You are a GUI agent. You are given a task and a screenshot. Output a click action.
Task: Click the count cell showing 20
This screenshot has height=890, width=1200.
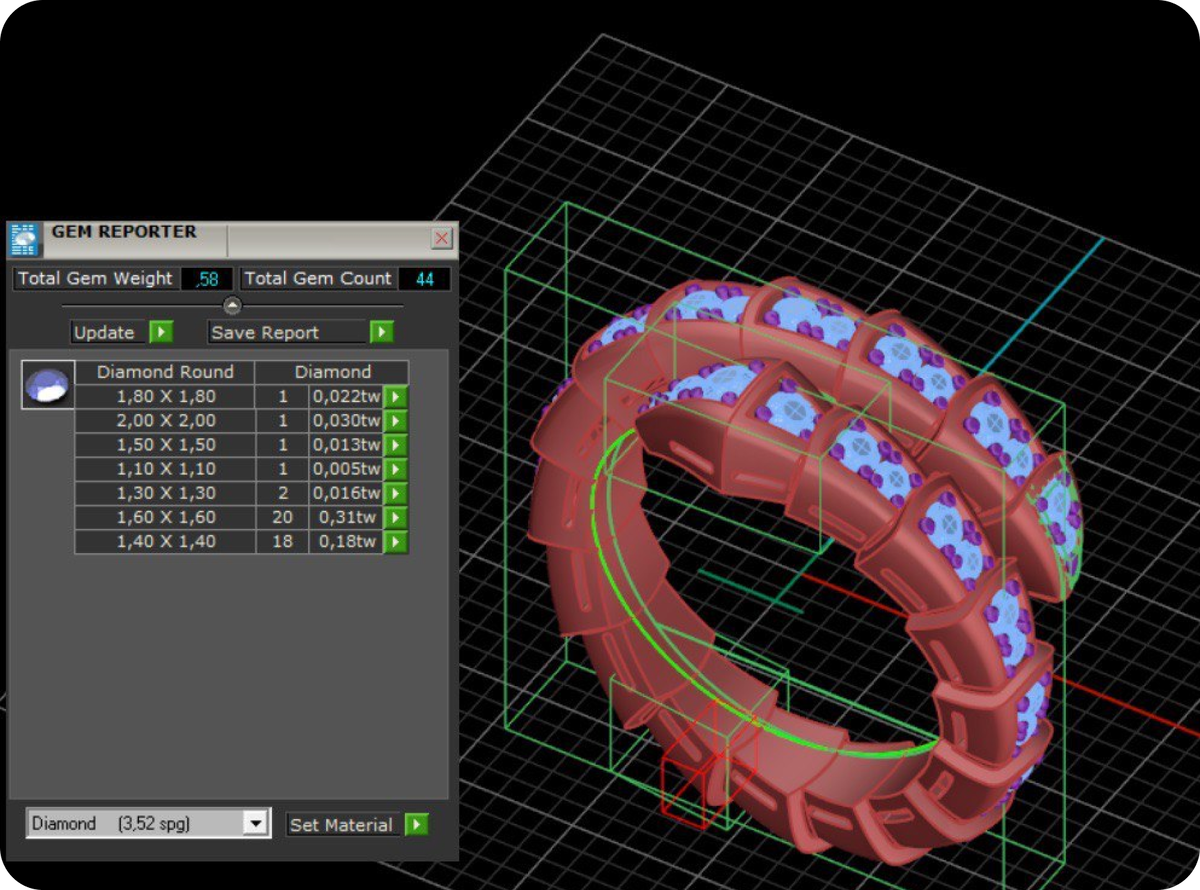pyautogui.click(x=283, y=518)
